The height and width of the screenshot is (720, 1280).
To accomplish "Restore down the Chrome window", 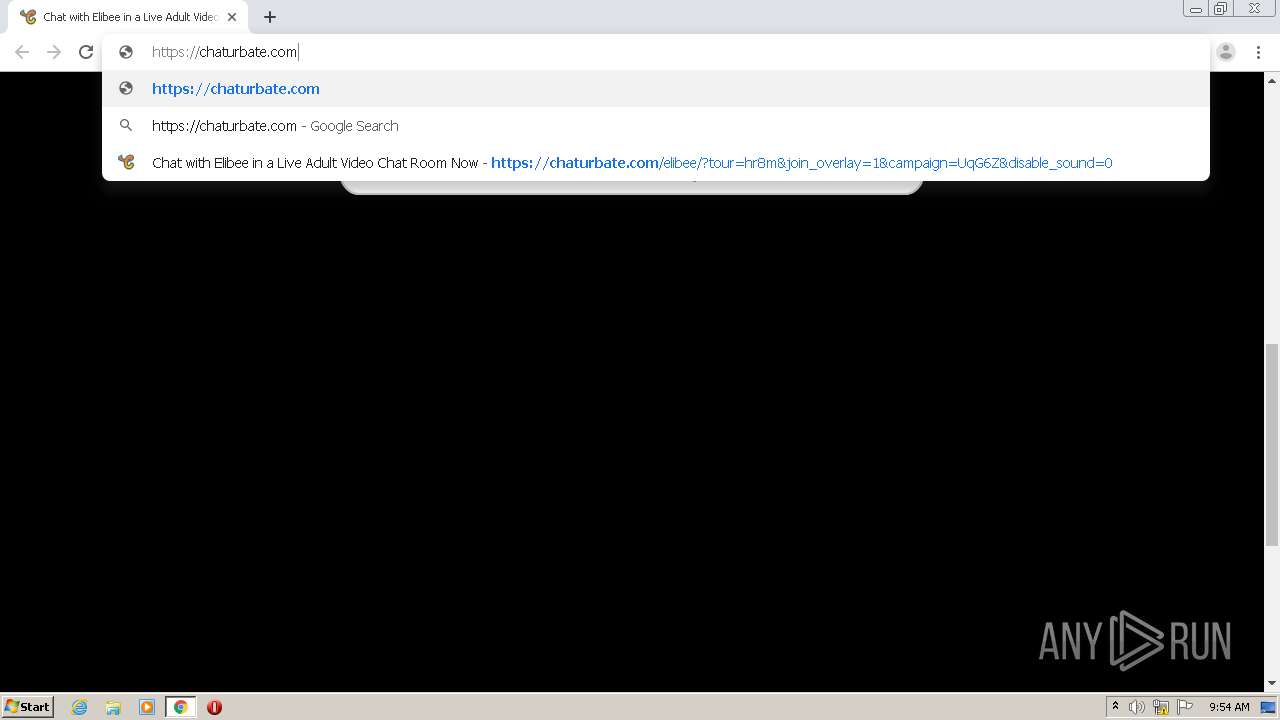I will click(1221, 9).
